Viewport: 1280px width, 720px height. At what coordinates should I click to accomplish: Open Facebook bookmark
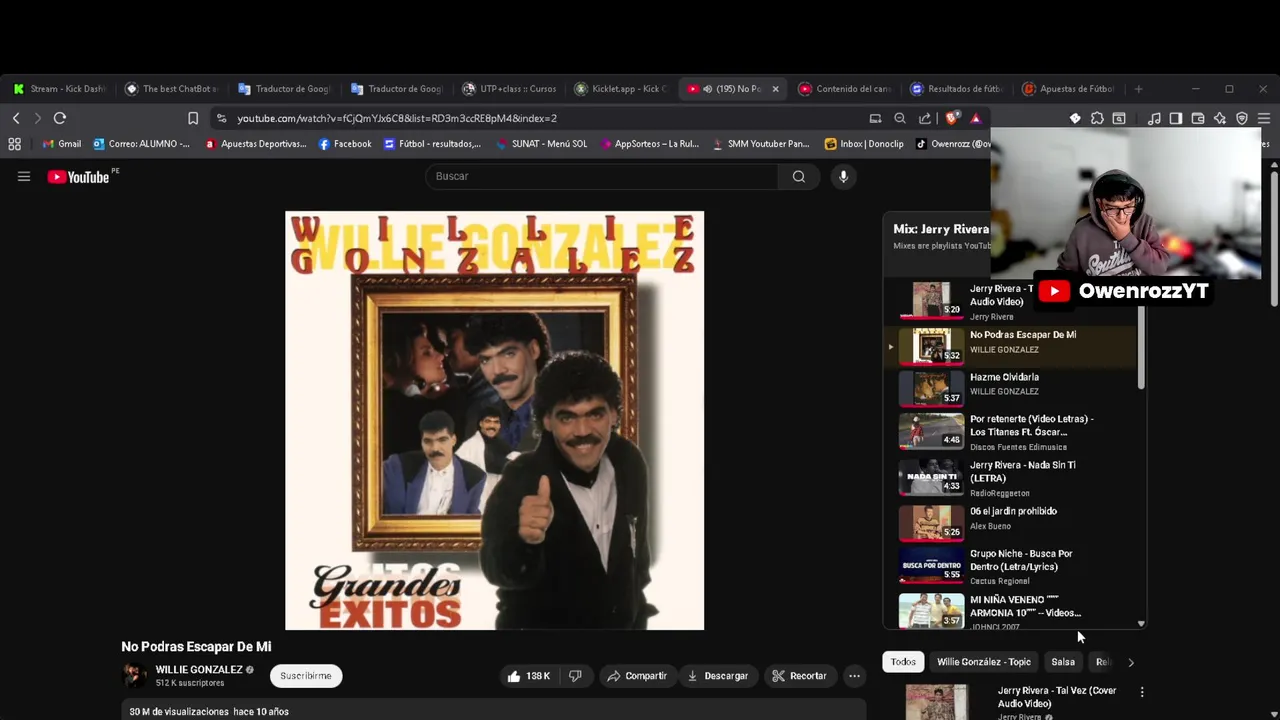tap(345, 144)
